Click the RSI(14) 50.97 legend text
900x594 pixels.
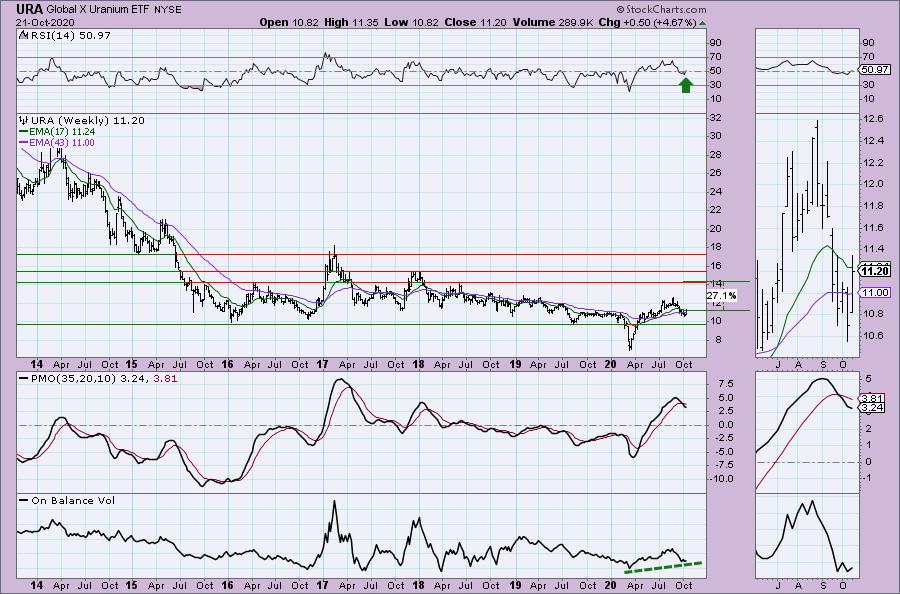(x=69, y=36)
